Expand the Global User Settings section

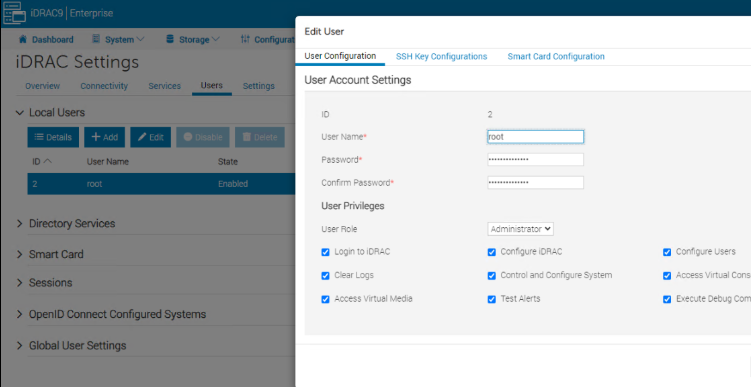20,346
